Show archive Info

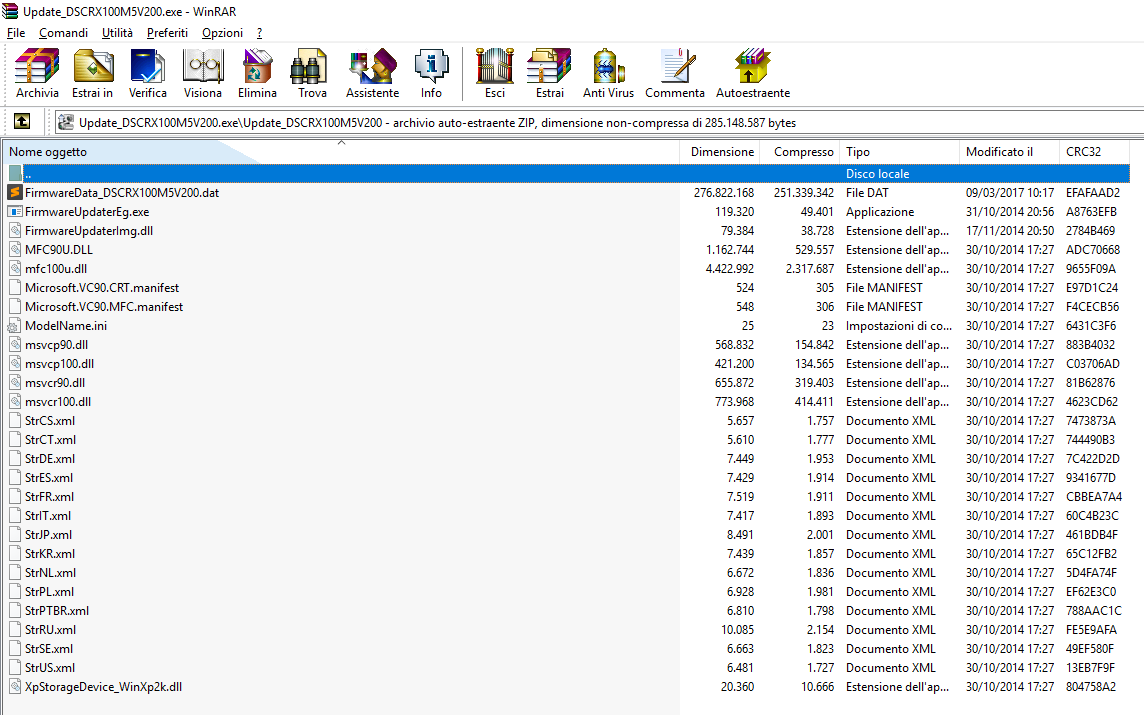[x=431, y=74]
